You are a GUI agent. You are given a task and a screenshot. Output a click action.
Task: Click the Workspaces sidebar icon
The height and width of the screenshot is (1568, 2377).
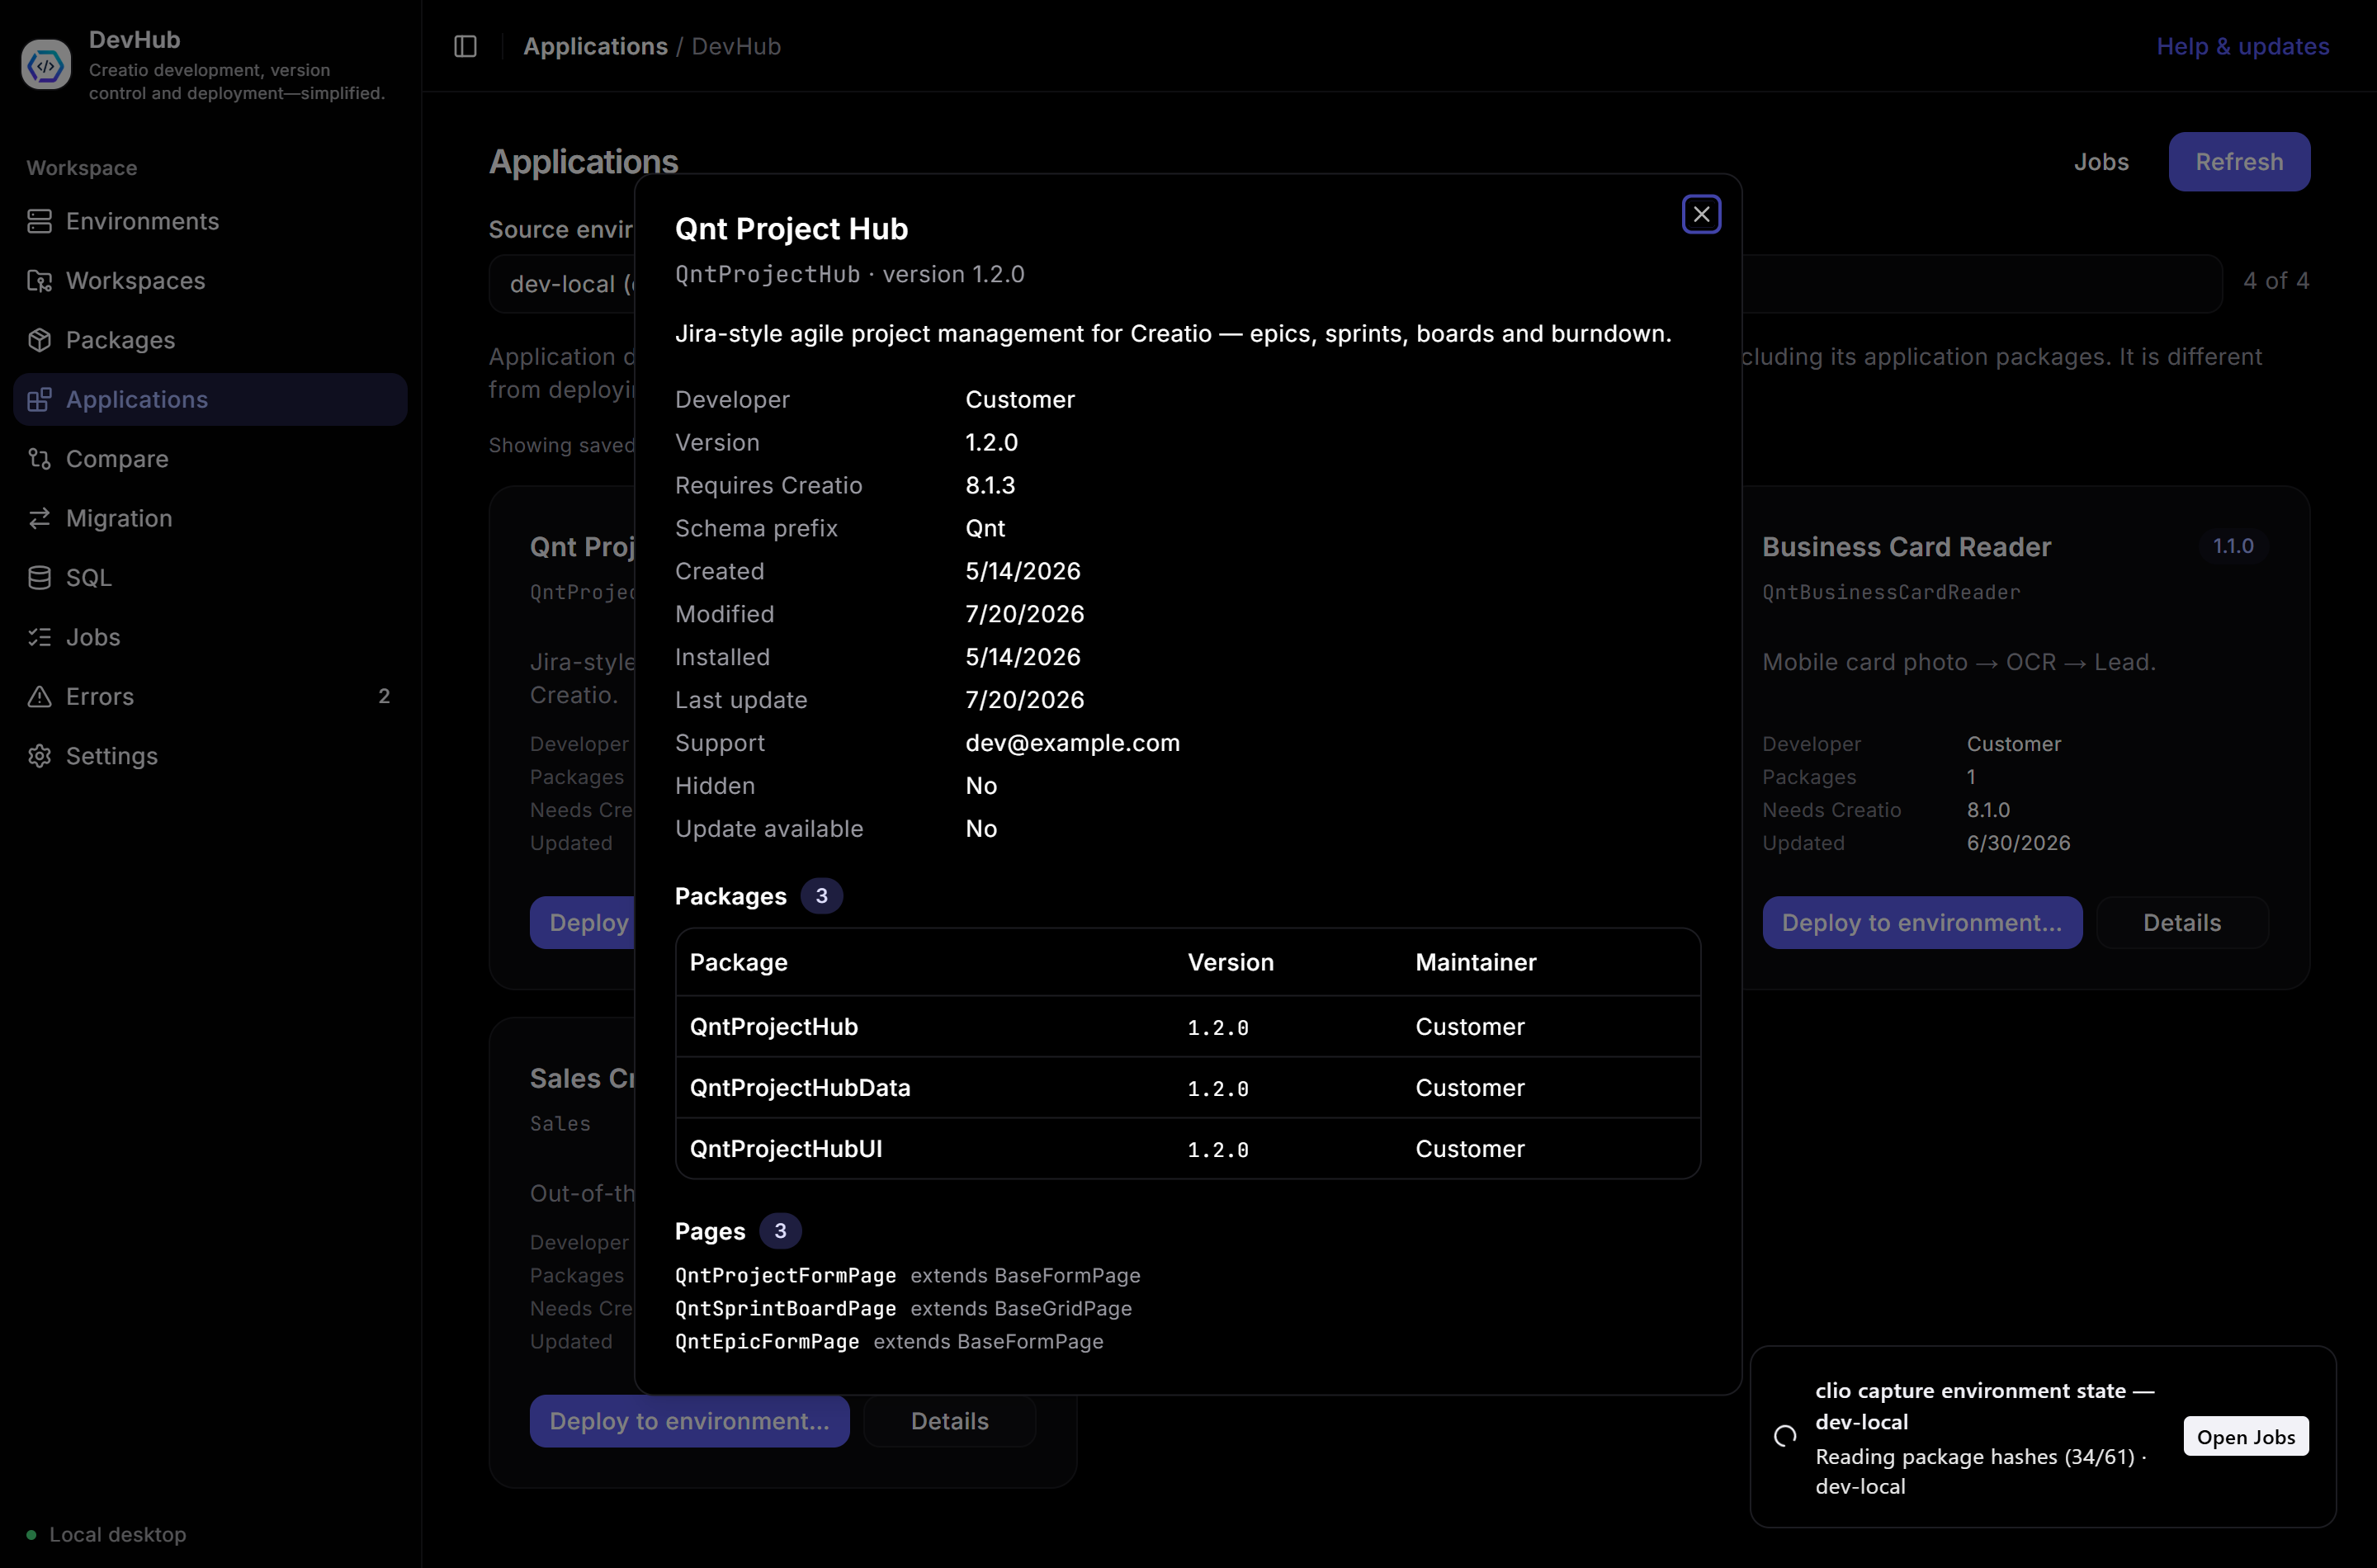(x=39, y=281)
